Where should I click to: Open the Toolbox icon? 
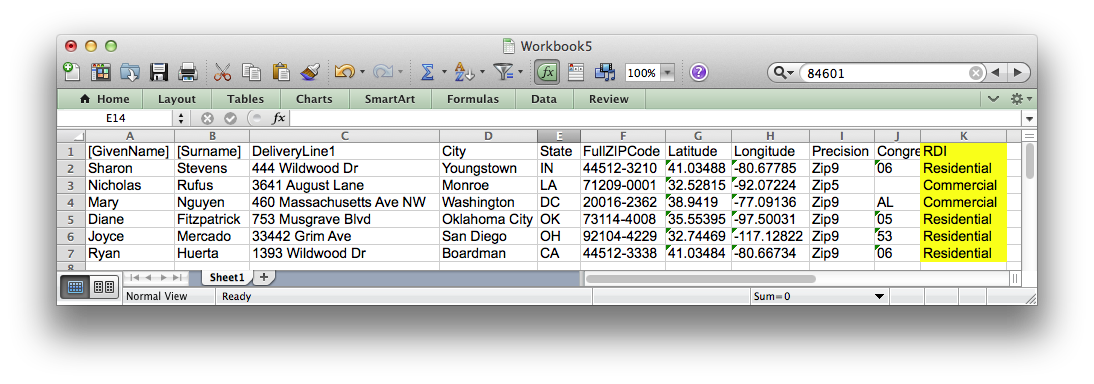click(x=576, y=72)
